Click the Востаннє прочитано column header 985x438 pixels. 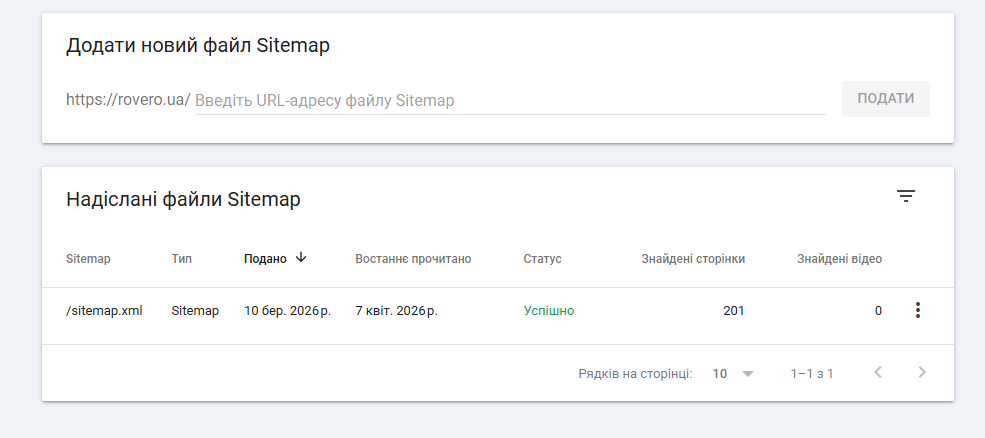click(x=413, y=259)
